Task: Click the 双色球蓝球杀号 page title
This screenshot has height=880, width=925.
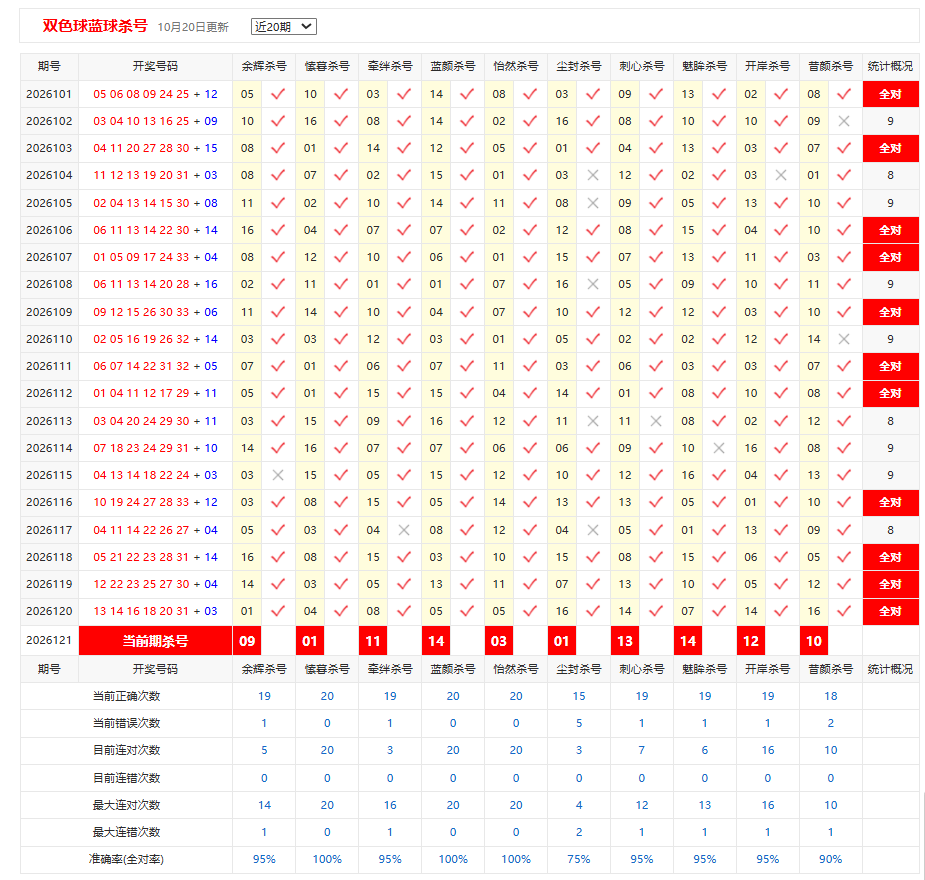Action: (95, 26)
